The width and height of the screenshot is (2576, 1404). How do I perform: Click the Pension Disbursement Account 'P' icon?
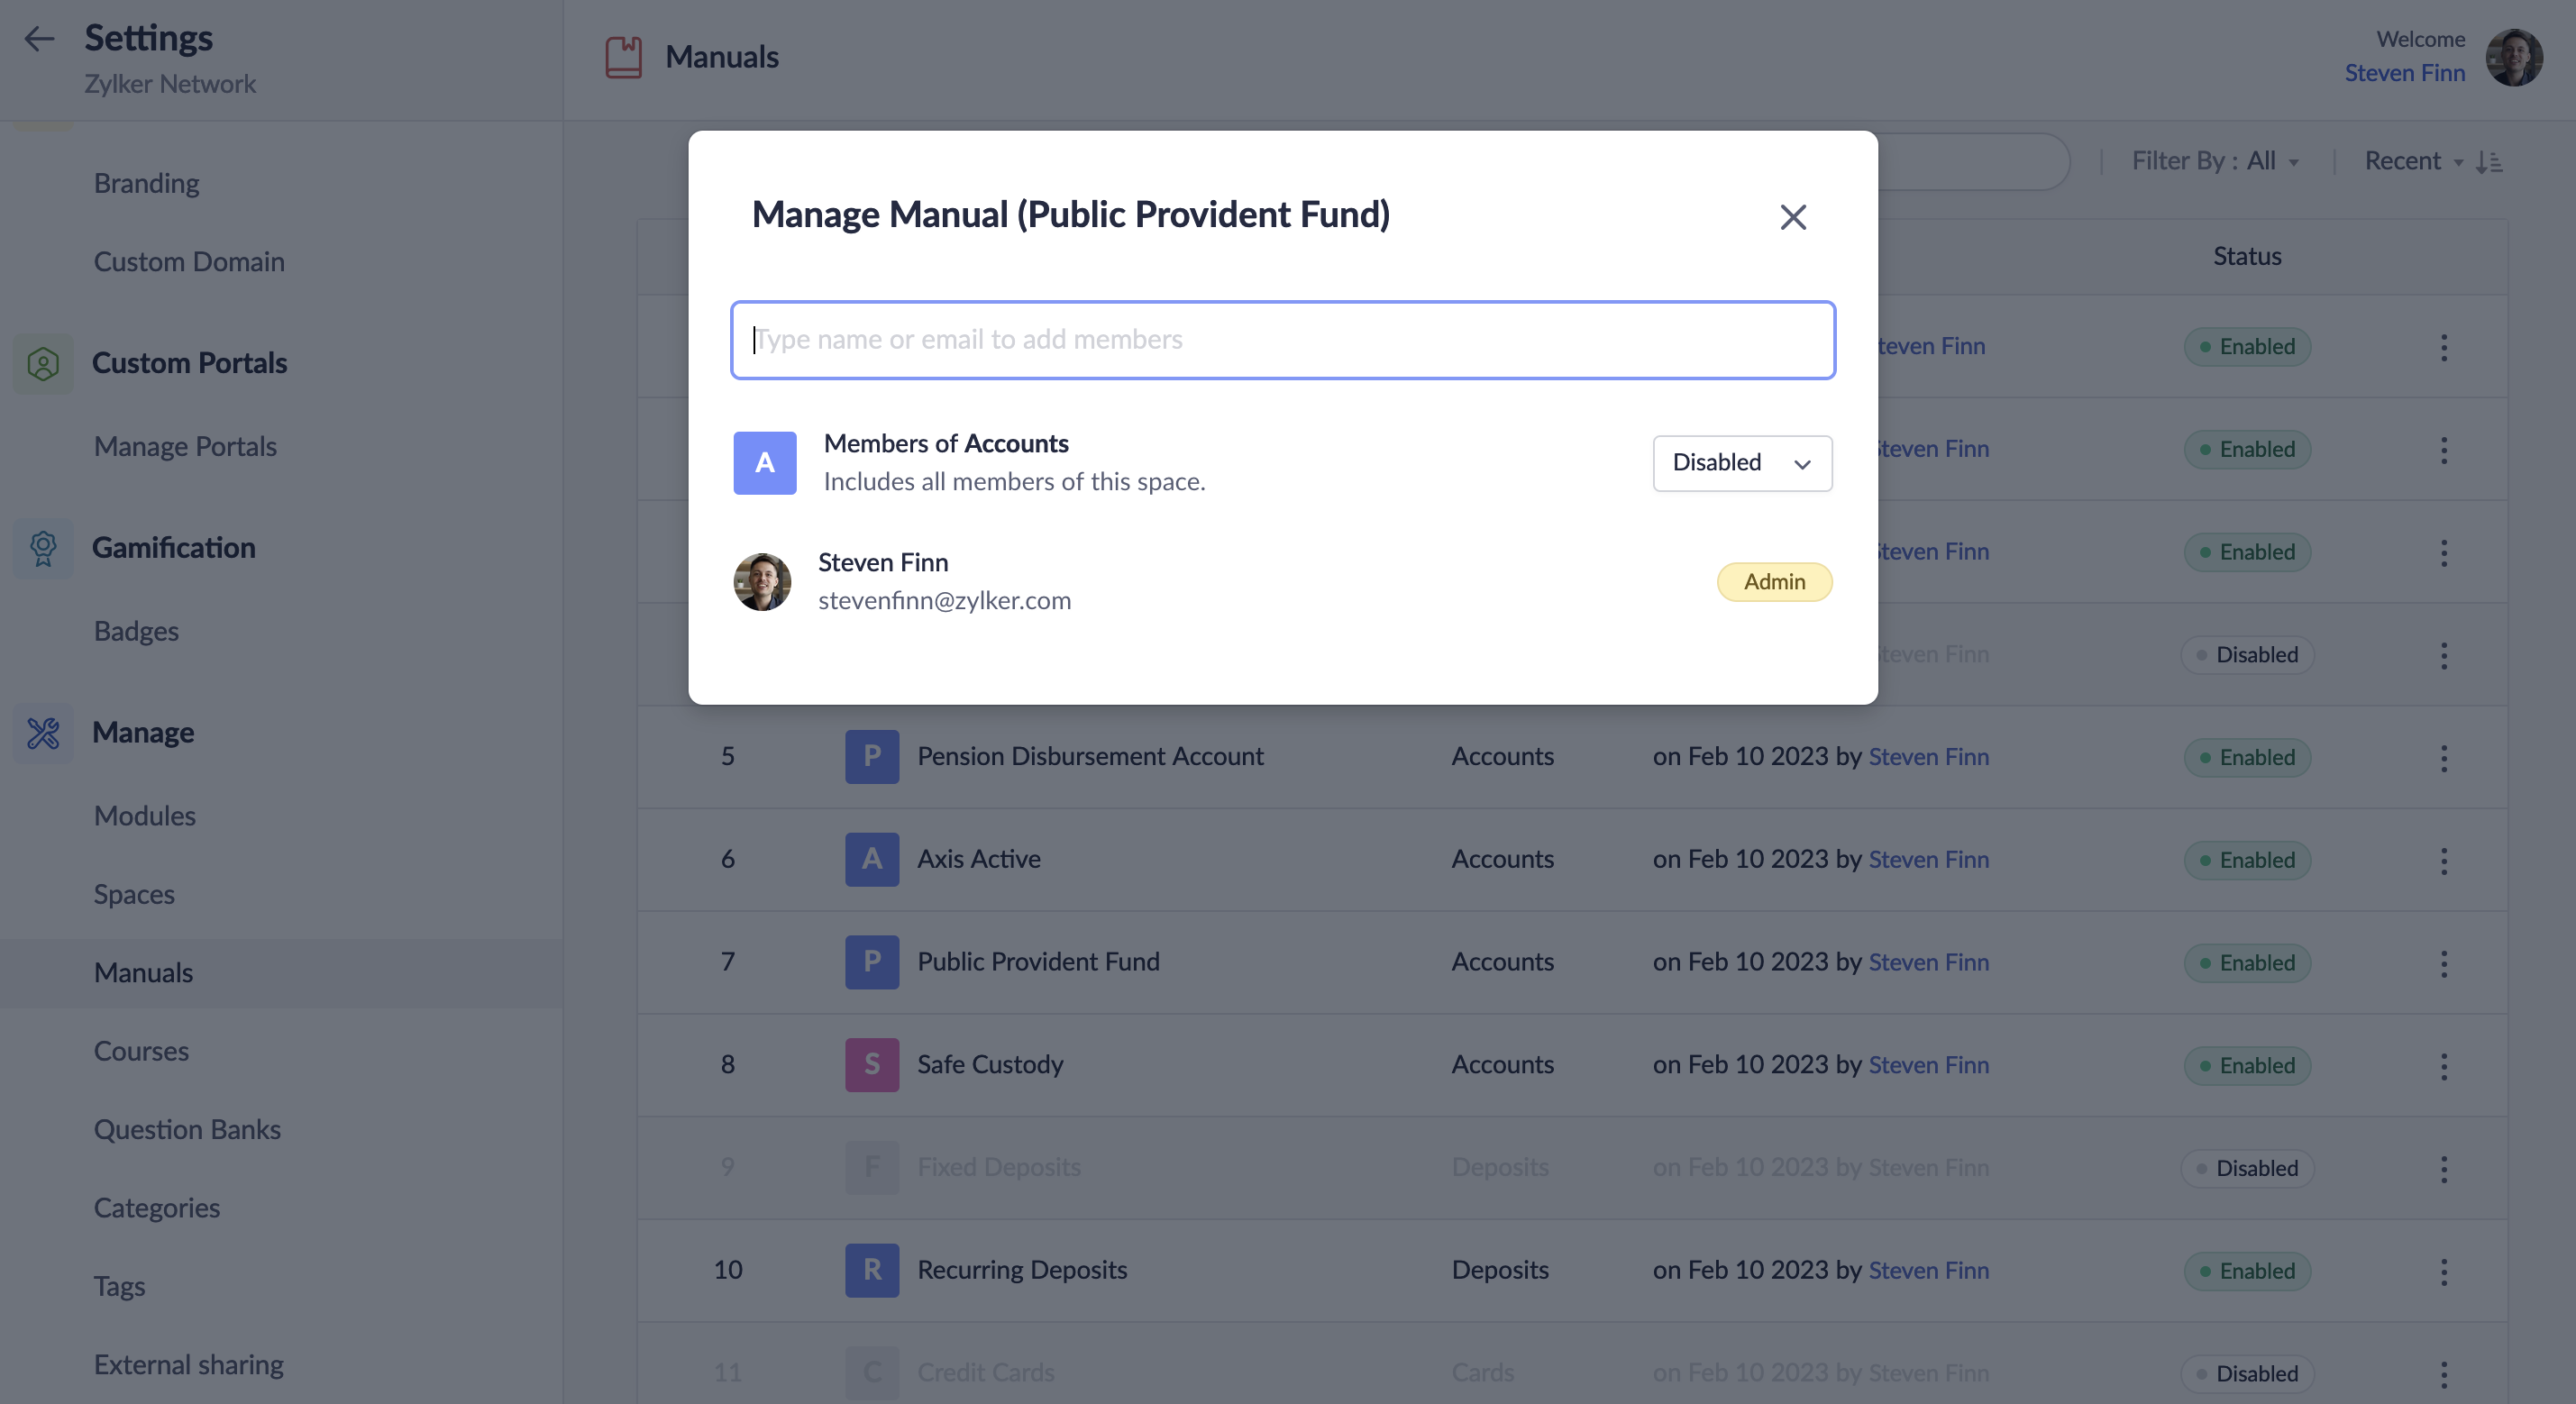[x=872, y=757]
